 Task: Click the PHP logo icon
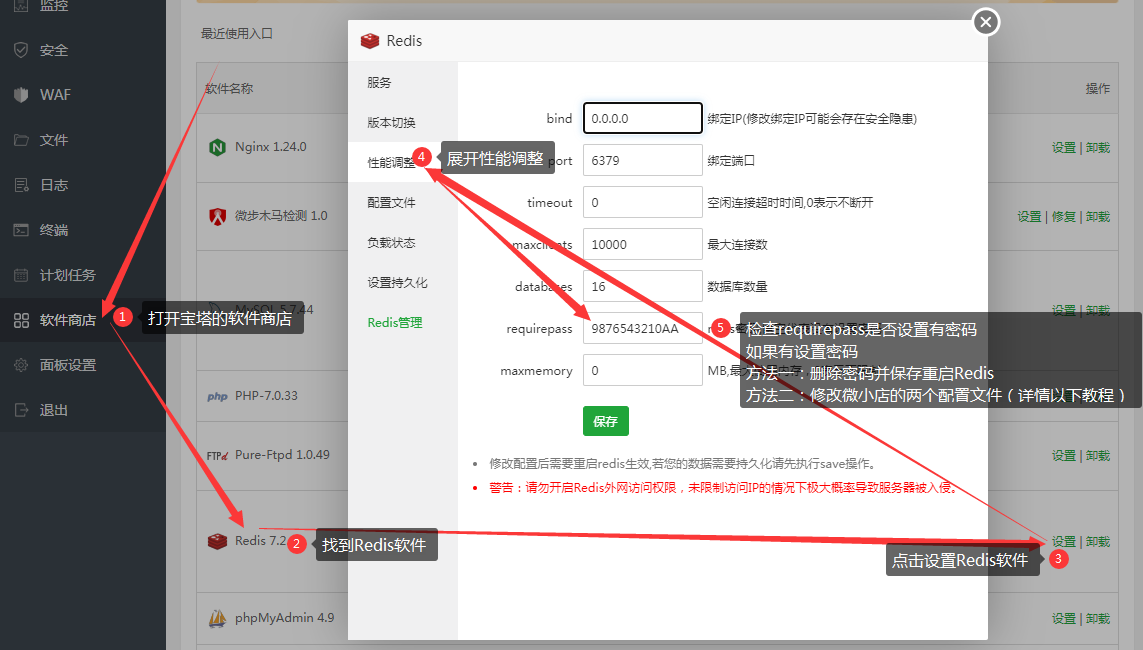[217, 396]
